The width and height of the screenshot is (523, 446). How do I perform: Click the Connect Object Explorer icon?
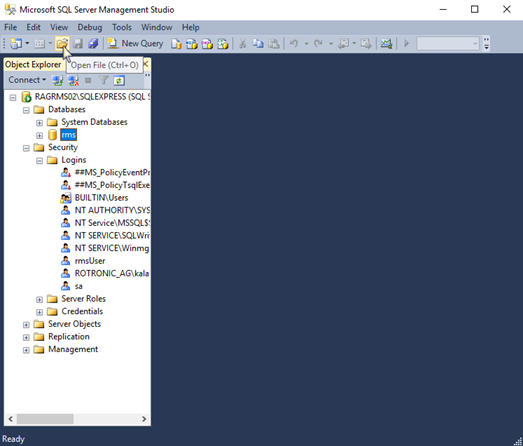click(x=58, y=80)
